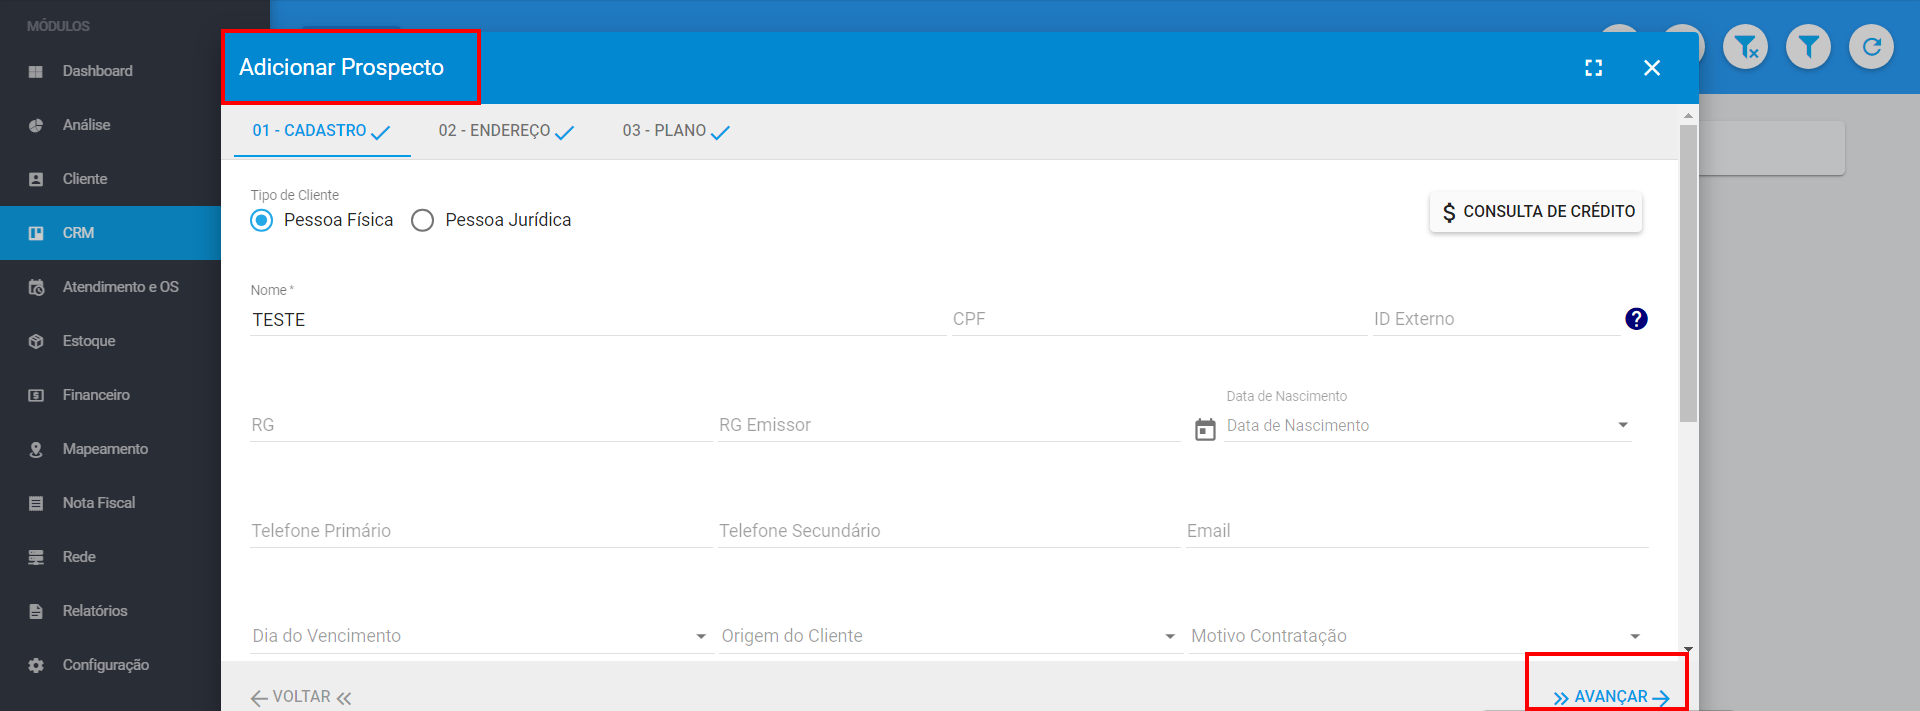The height and width of the screenshot is (711, 1920).
Task: Open the Mapeamento module
Action: 110,449
